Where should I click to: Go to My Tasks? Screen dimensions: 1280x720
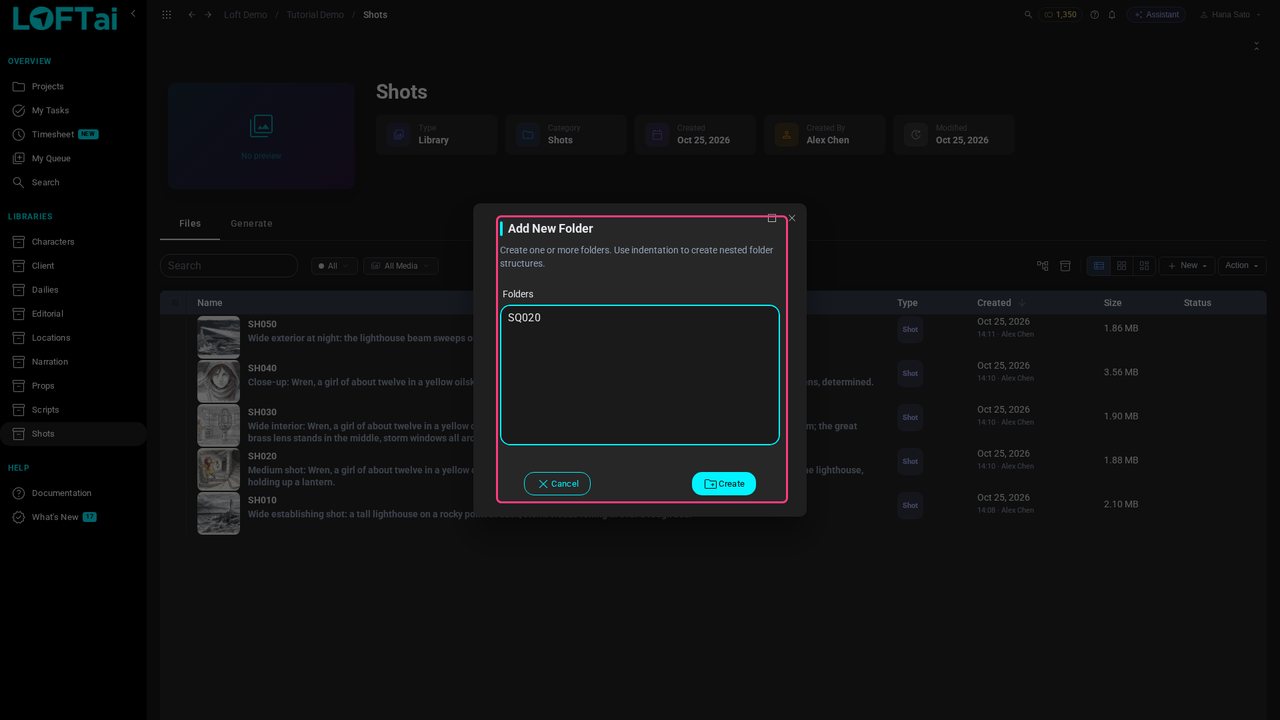pos(73,111)
